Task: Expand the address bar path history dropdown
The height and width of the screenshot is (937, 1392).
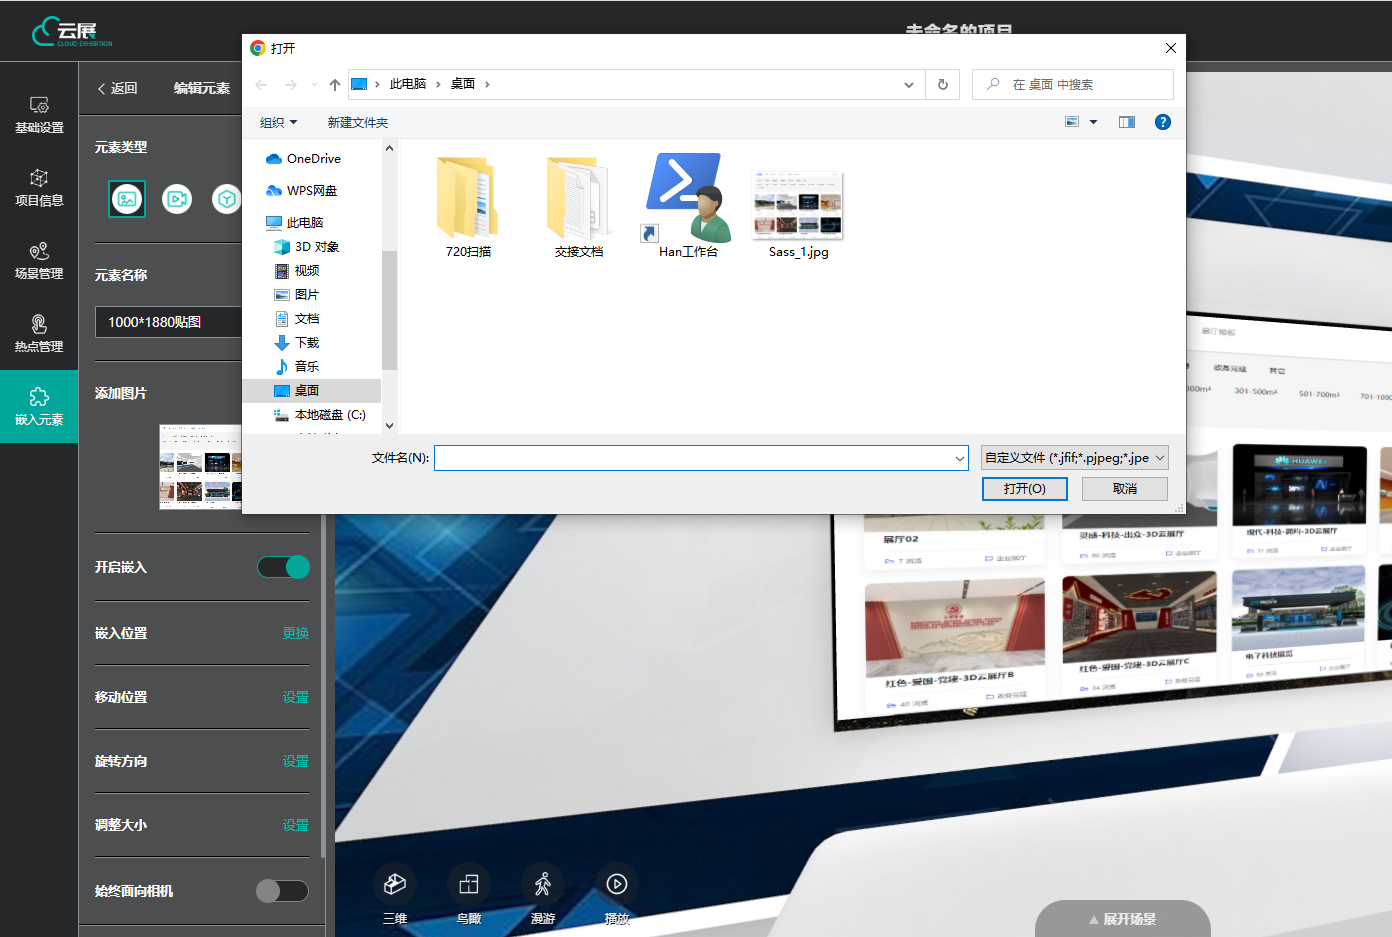Action: [x=908, y=85]
